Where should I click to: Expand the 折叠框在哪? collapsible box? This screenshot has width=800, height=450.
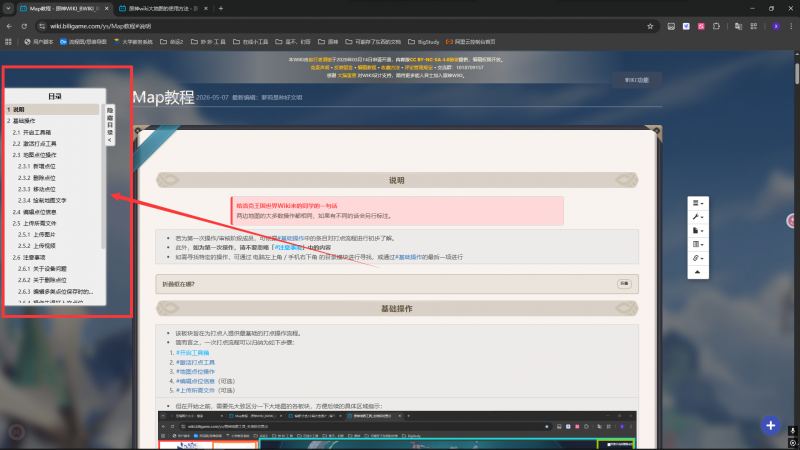pos(624,284)
